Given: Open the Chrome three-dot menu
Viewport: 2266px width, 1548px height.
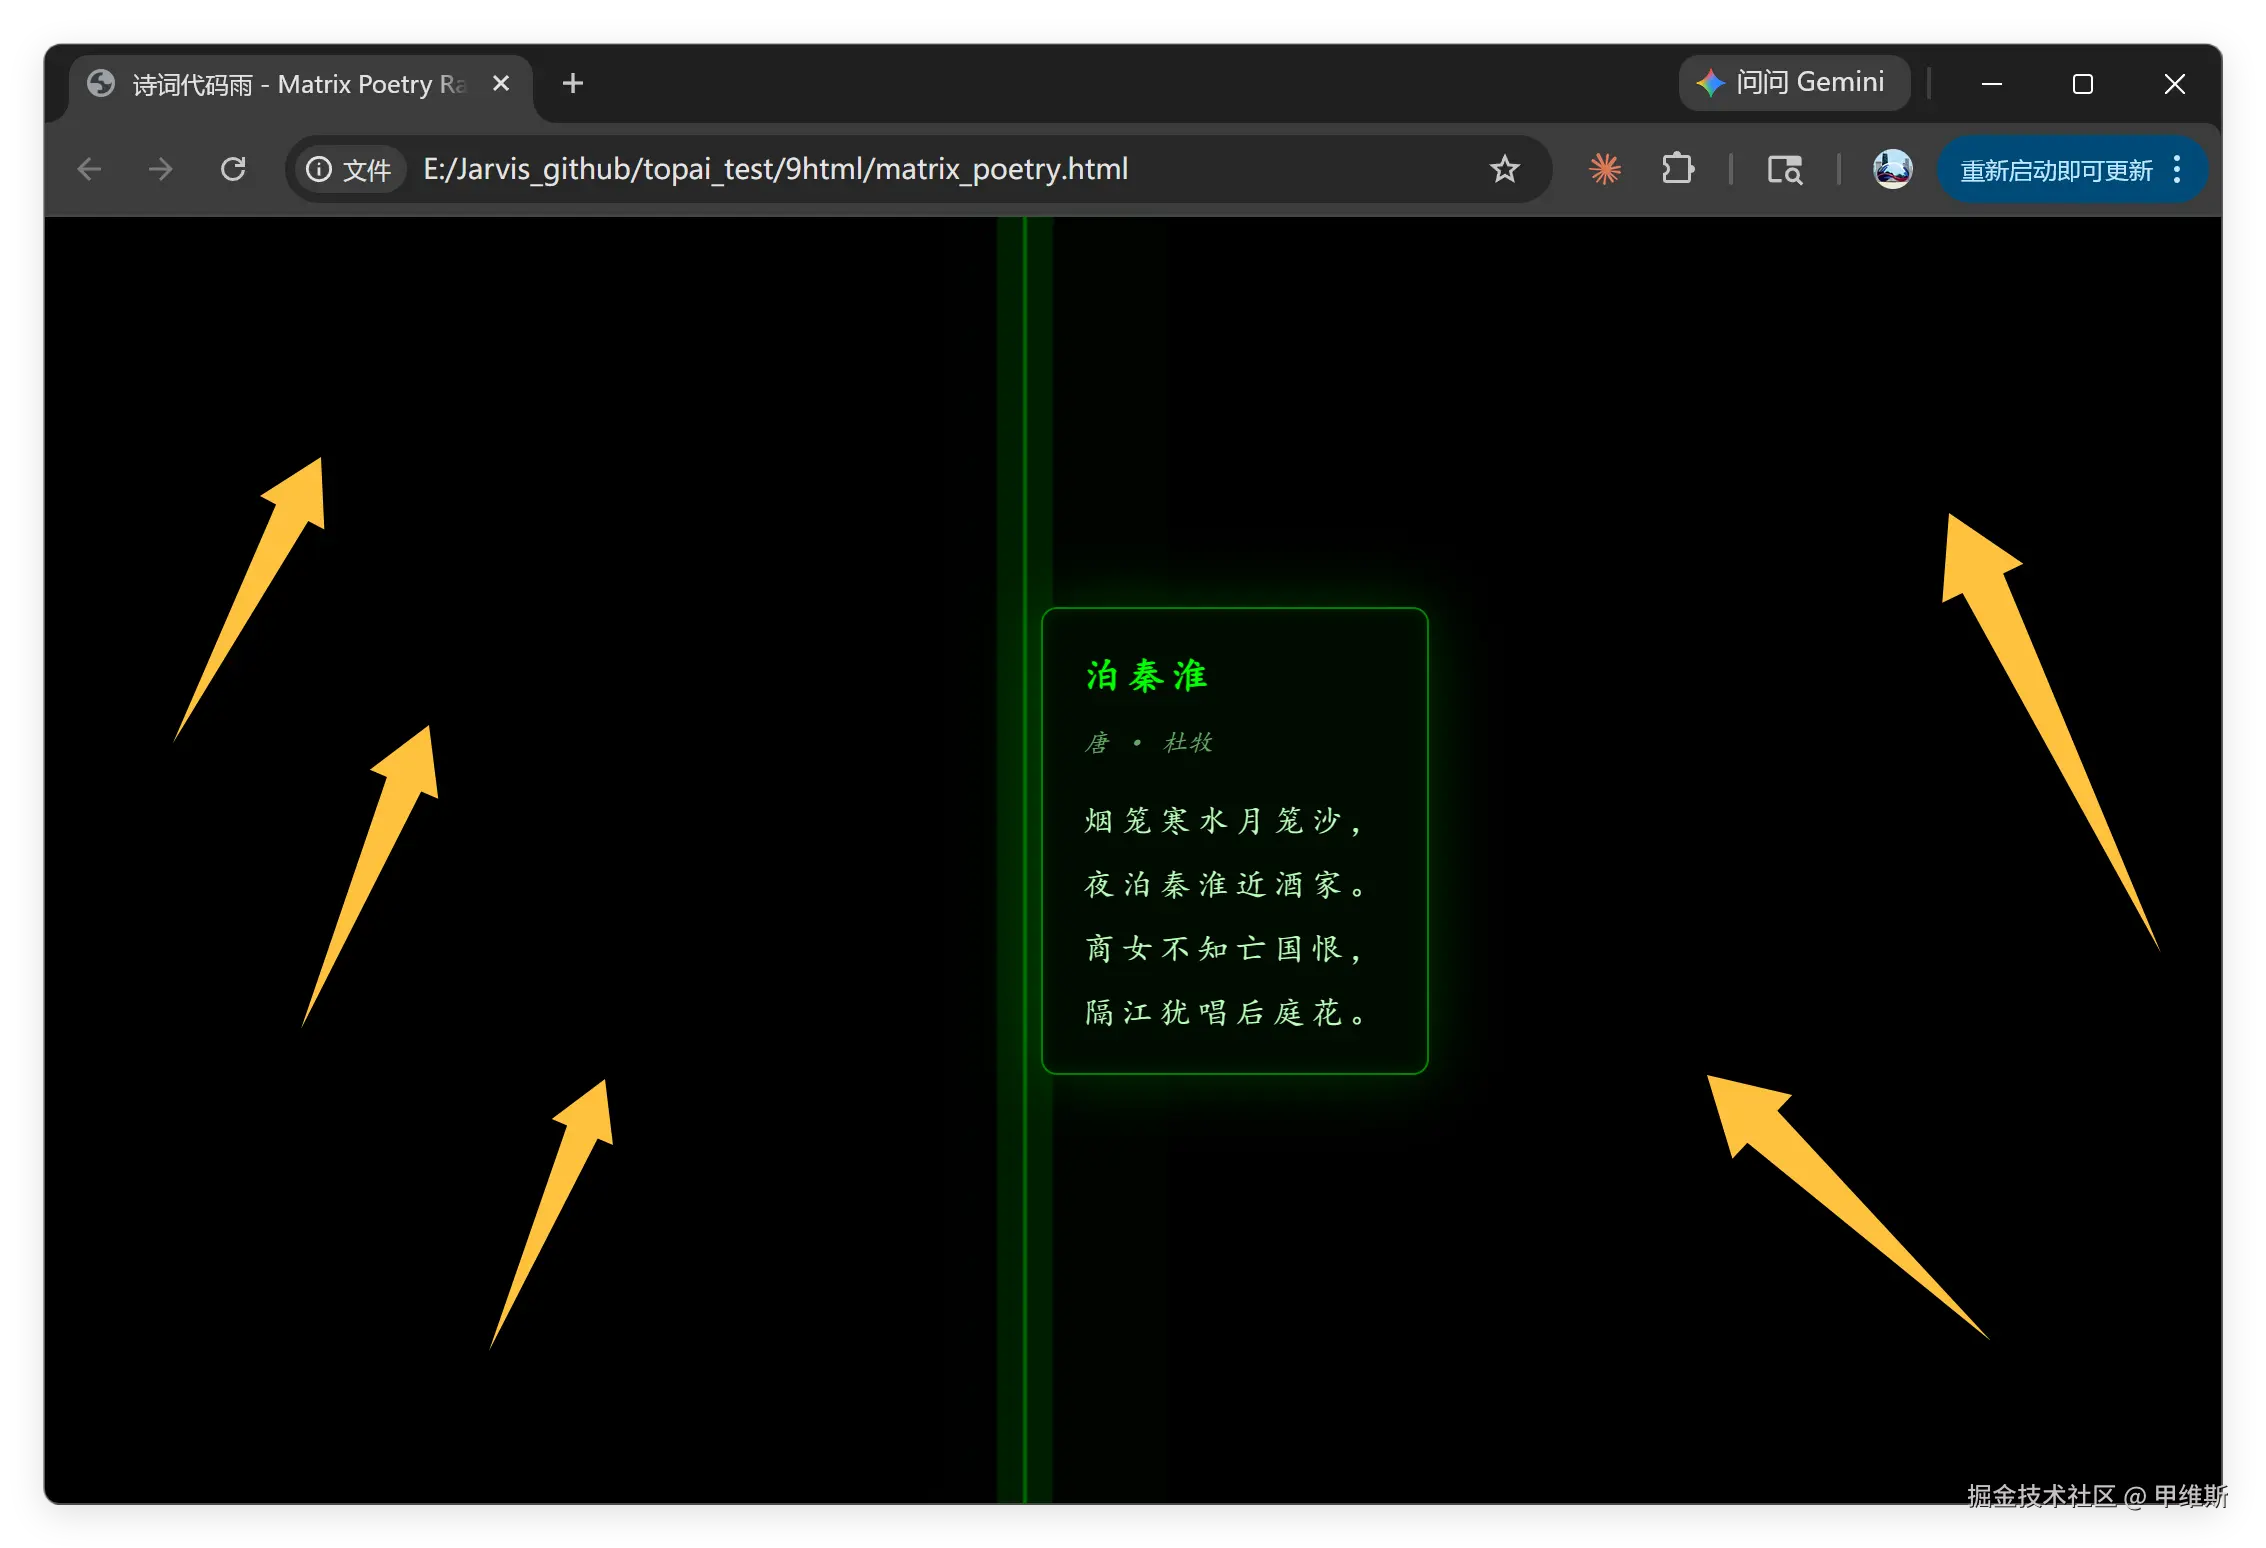Looking at the screenshot, I should click(x=2177, y=169).
